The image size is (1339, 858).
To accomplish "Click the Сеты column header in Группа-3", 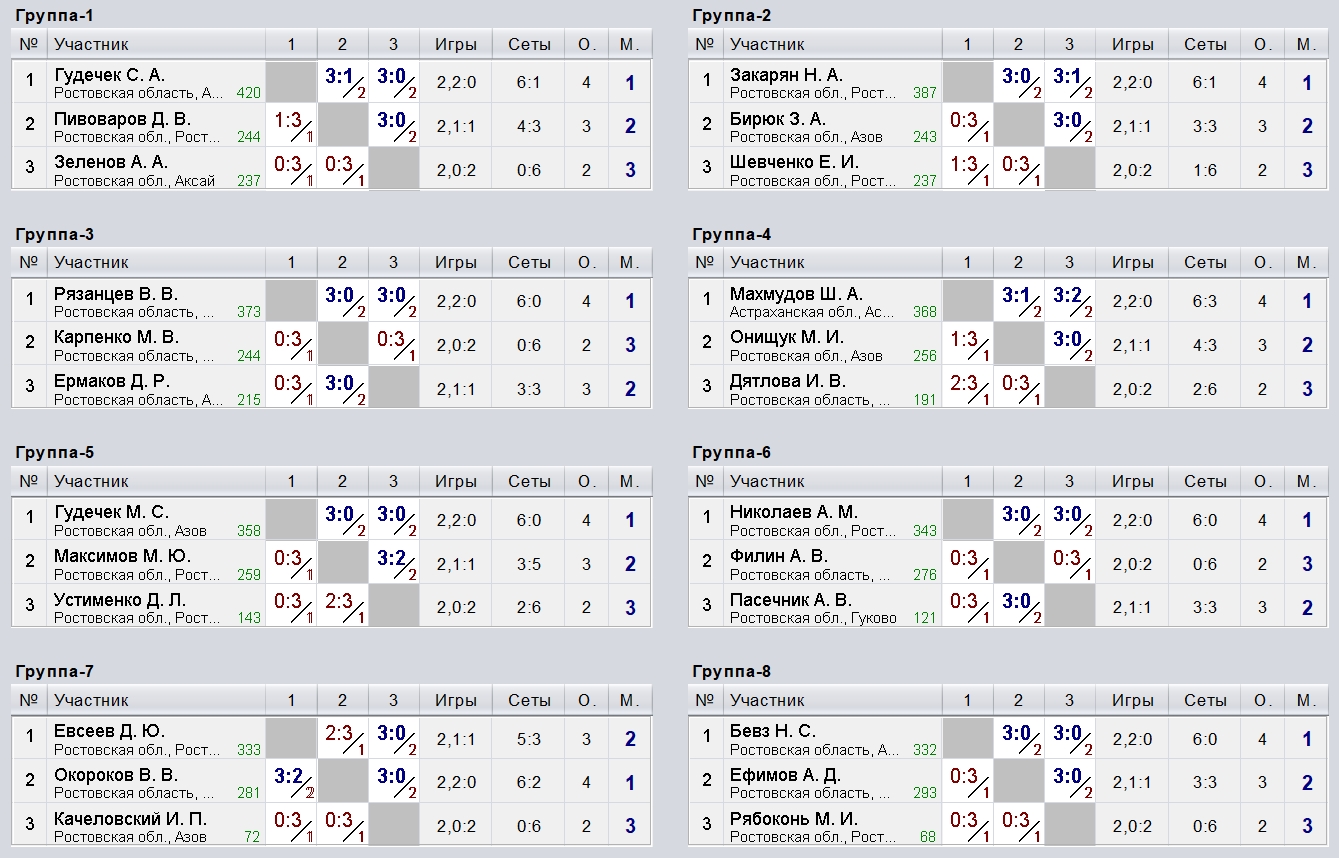I will 529,263.
